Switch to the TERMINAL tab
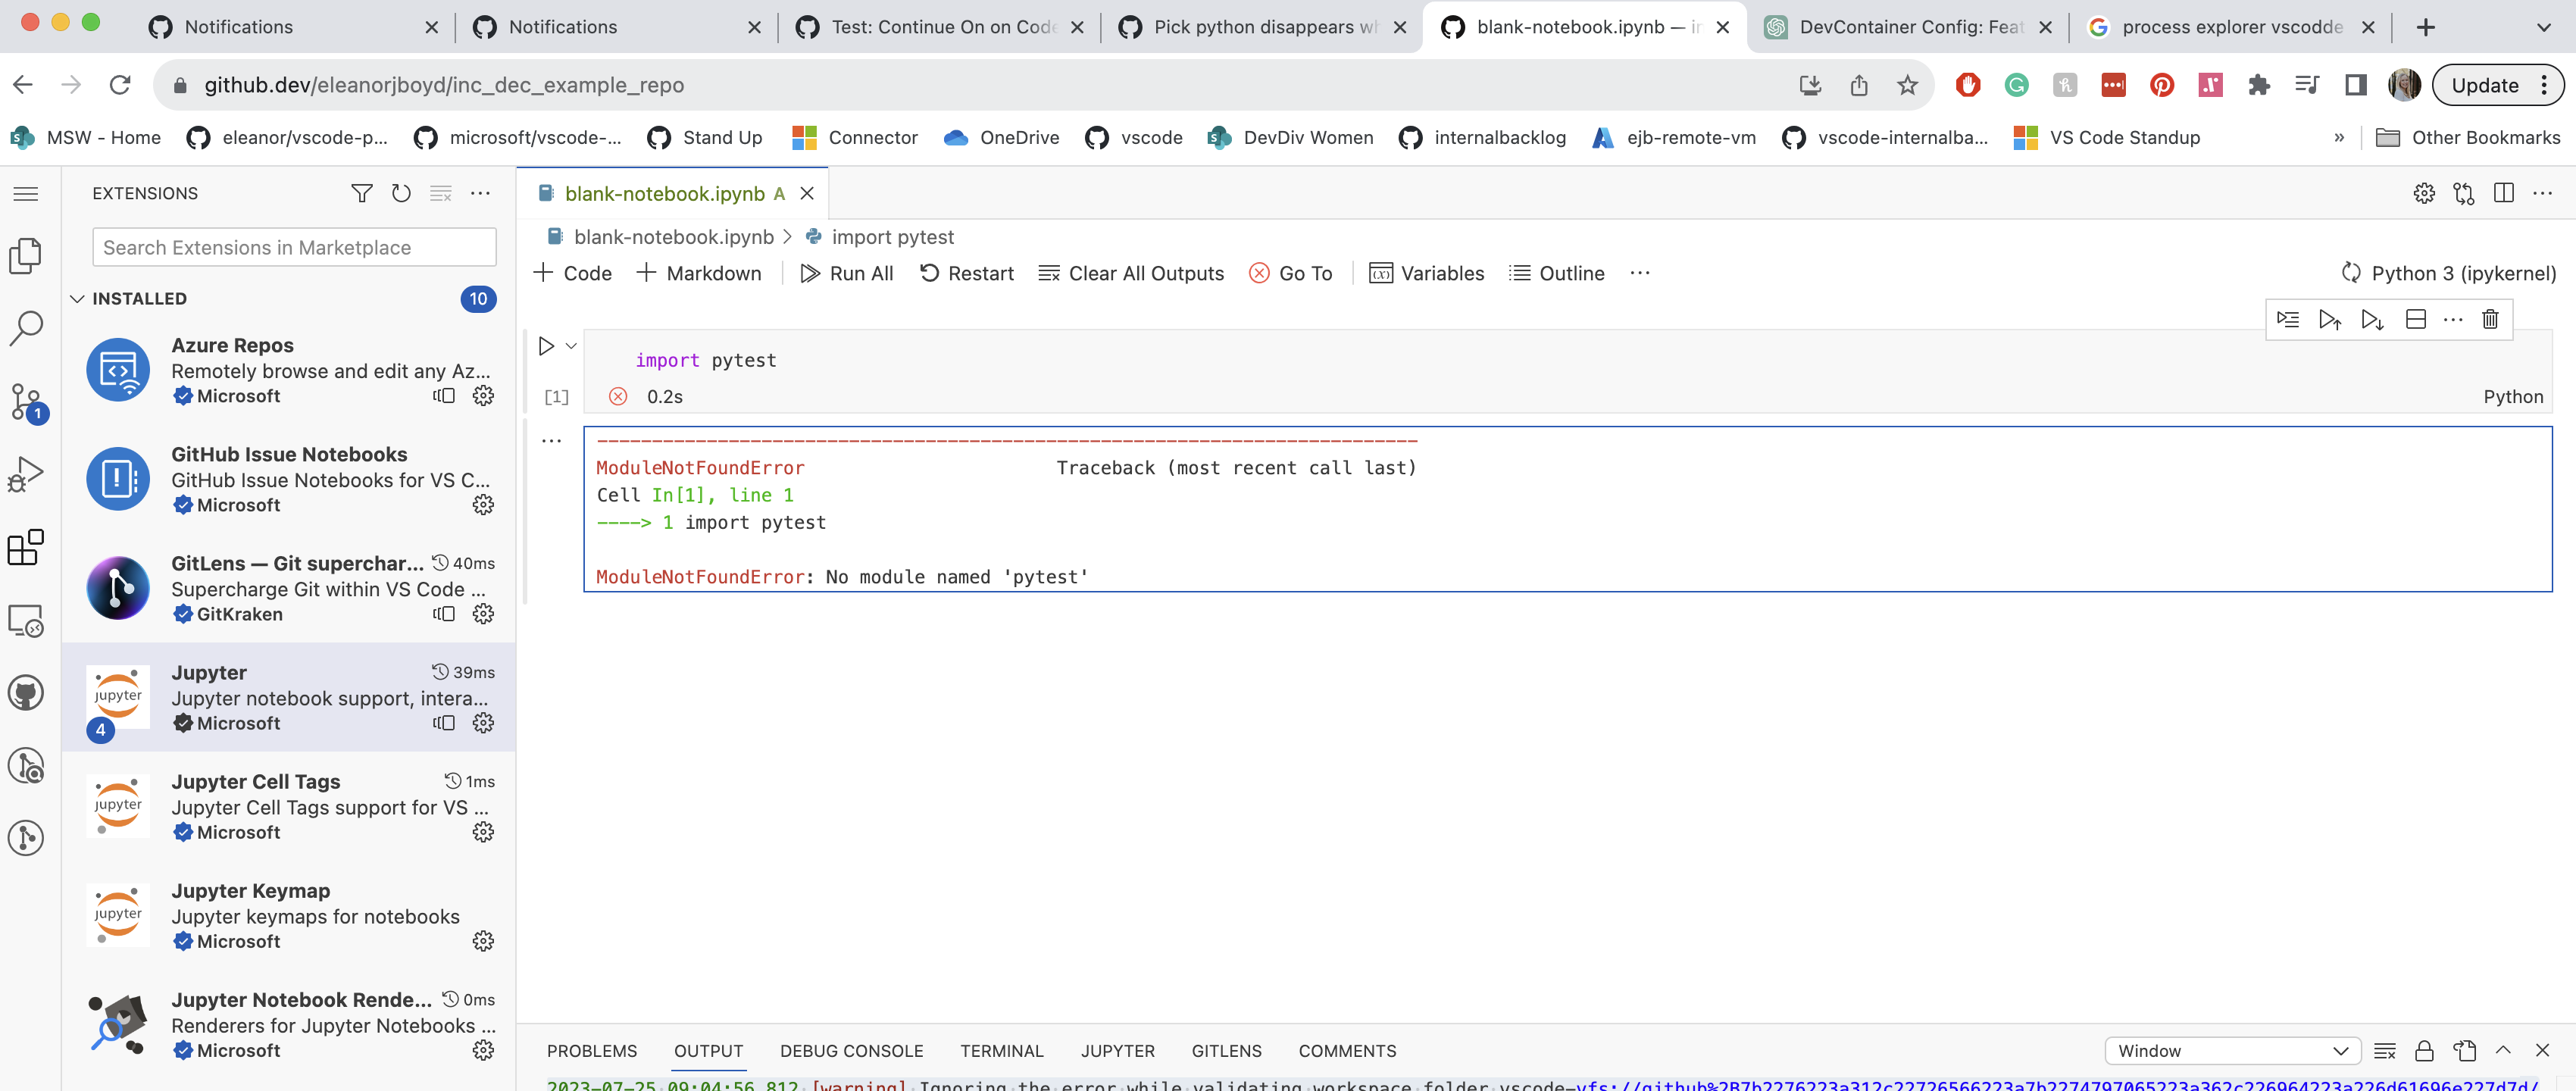 click(x=1001, y=1051)
